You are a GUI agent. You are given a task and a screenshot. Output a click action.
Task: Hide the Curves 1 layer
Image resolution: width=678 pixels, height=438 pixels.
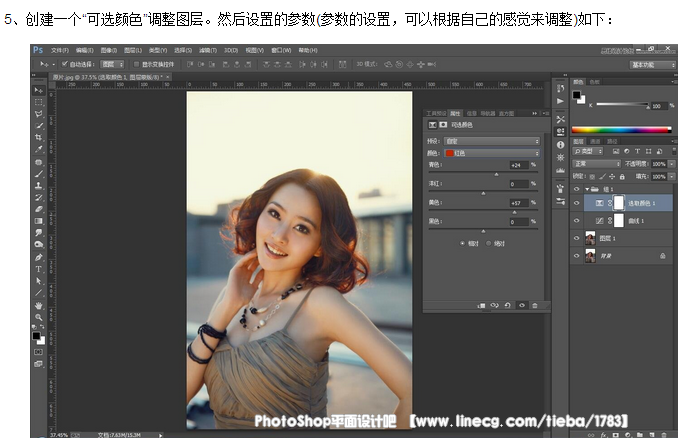click(x=576, y=221)
